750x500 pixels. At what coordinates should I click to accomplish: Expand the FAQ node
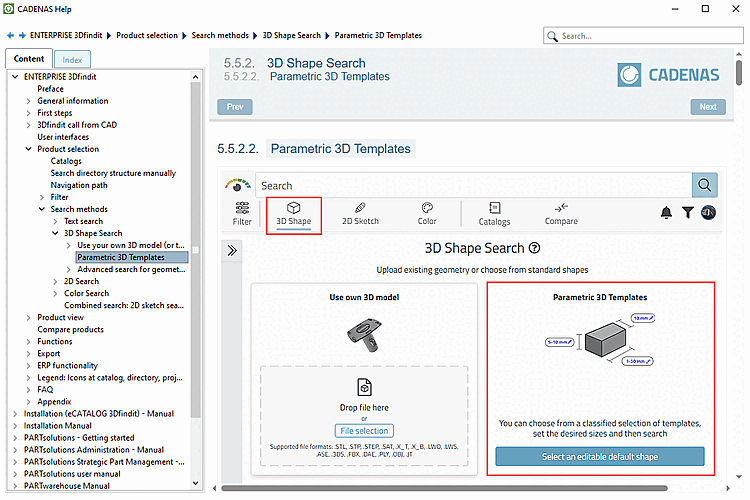click(28, 389)
